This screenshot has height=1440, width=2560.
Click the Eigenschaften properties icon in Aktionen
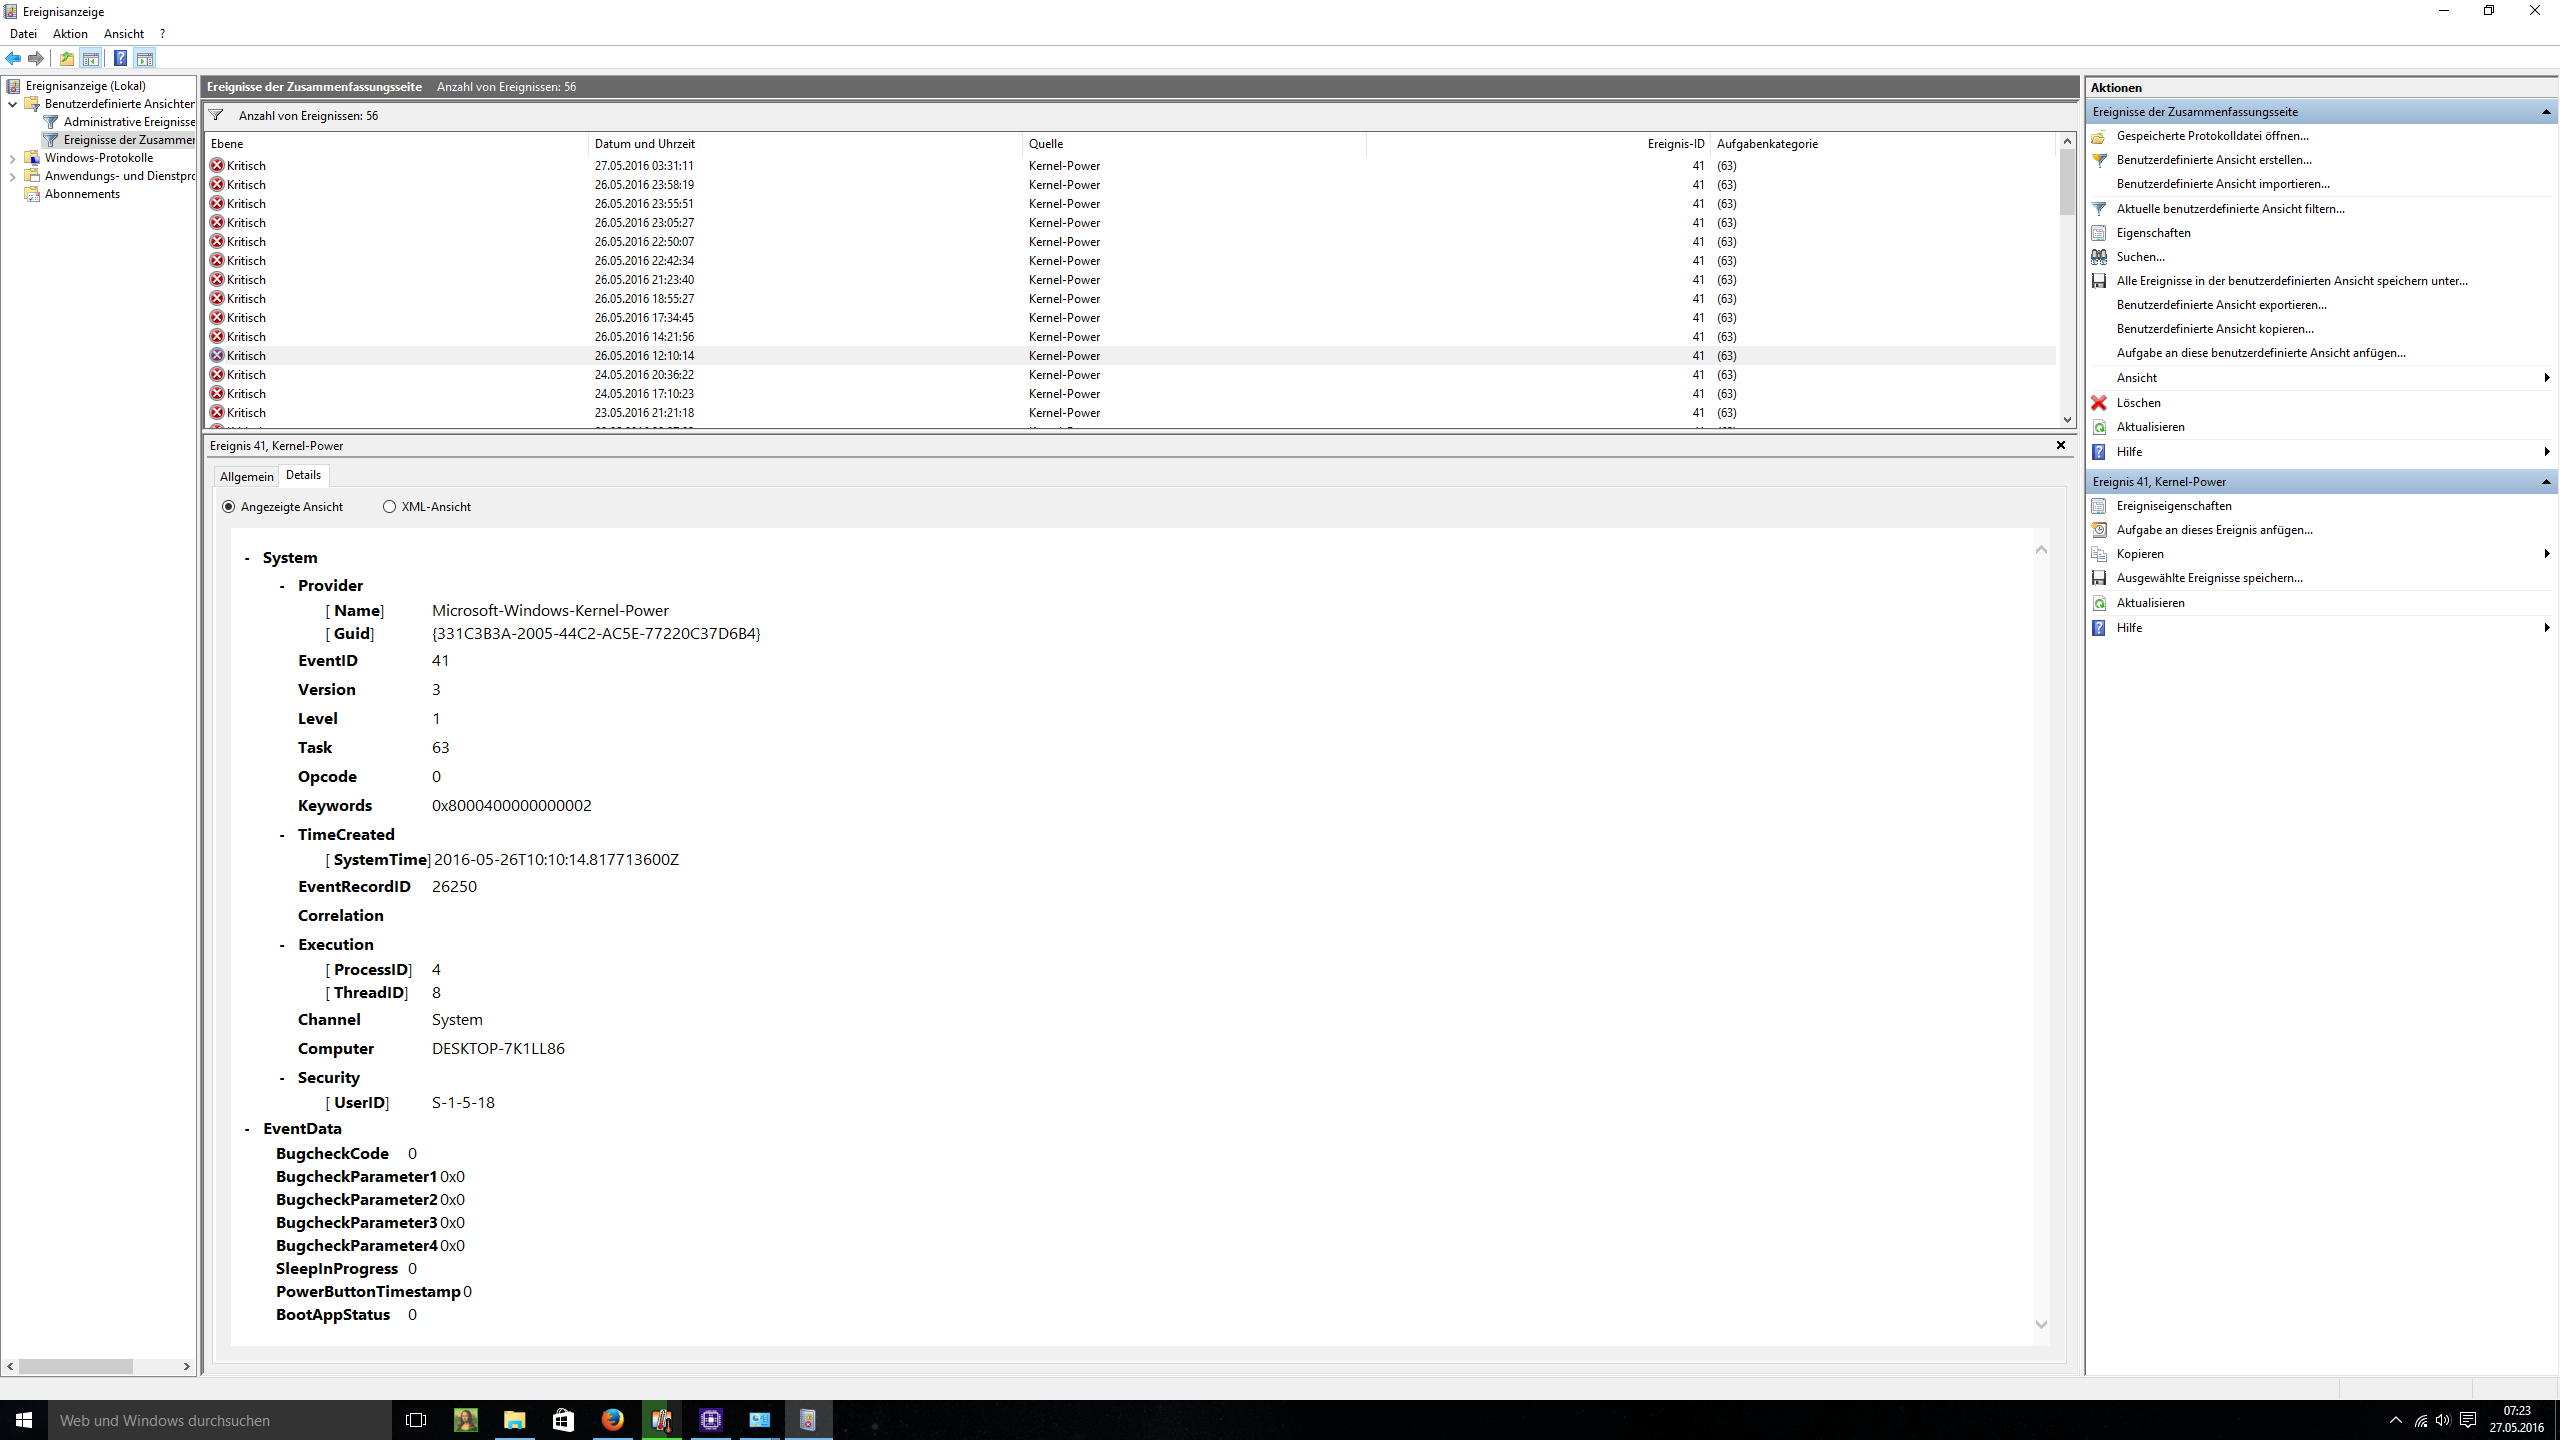tap(2099, 233)
